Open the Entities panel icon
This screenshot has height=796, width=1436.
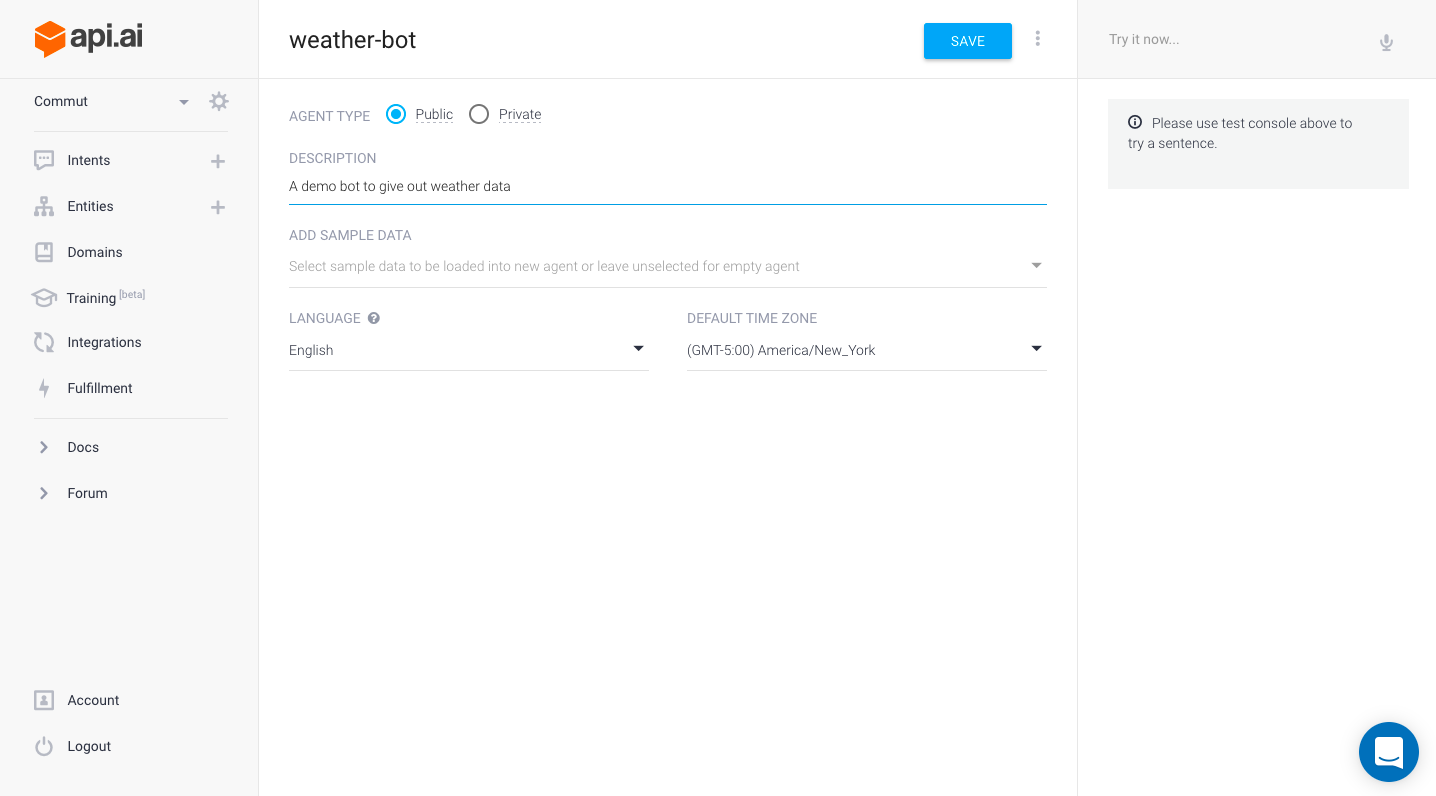pos(43,206)
